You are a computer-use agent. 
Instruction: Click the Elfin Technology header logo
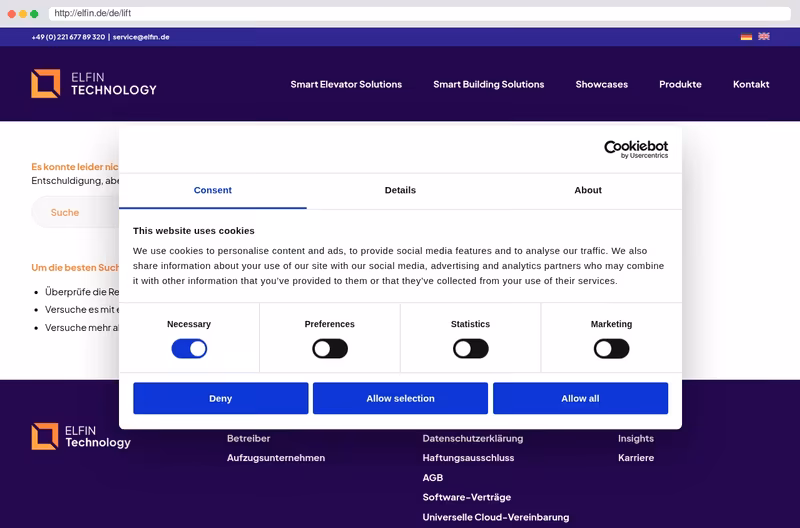94,84
